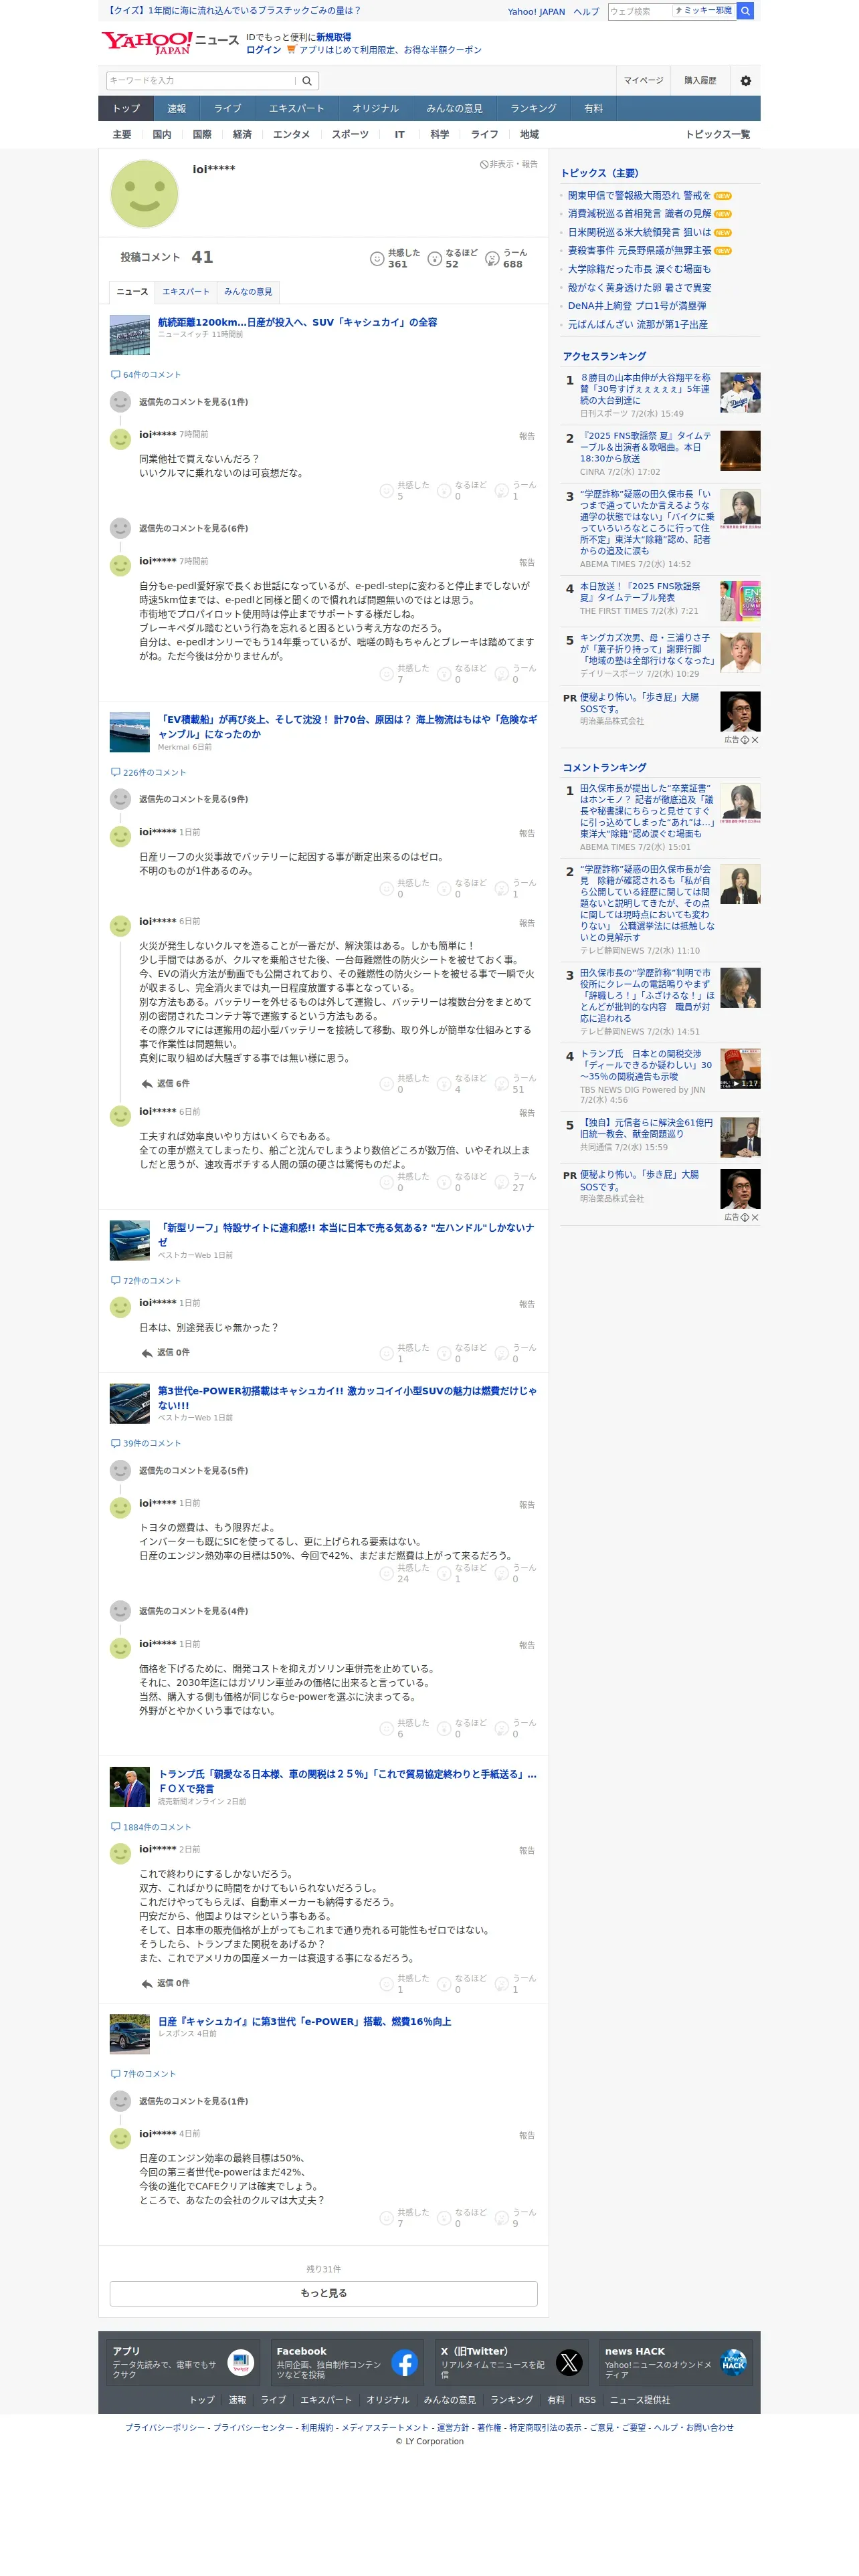This screenshot has width=859, height=2576.
Task: Click 共感した with 24 on トヨタの燃費 comment
Action: tap(404, 1573)
